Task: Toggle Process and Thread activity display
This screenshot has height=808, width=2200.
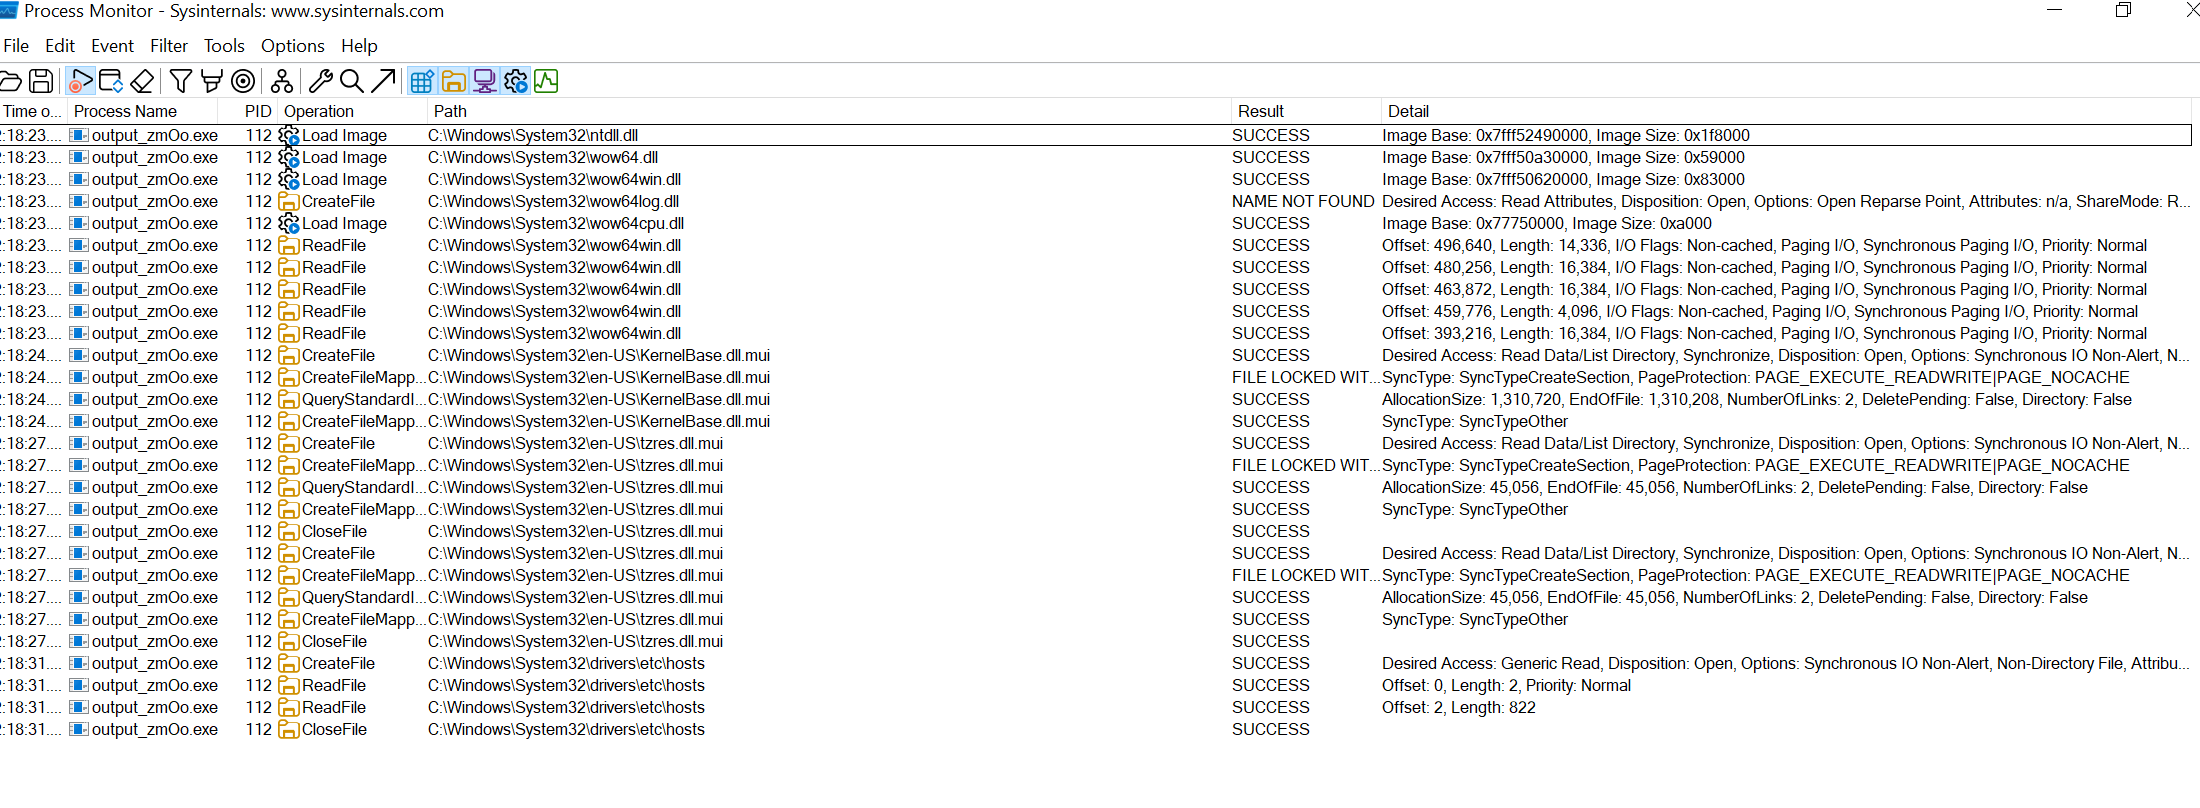Action: point(515,81)
